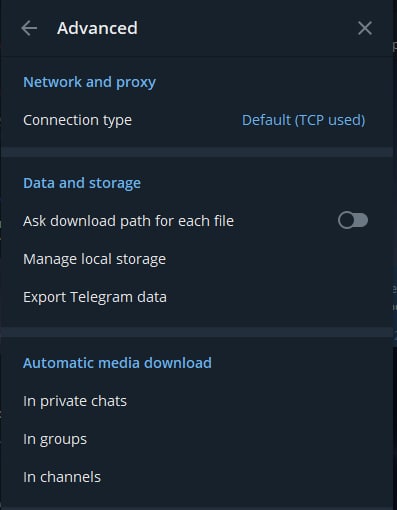Viewport: 397px width, 510px height.
Task: Go back using the left arrow icon
Action: (x=29, y=28)
